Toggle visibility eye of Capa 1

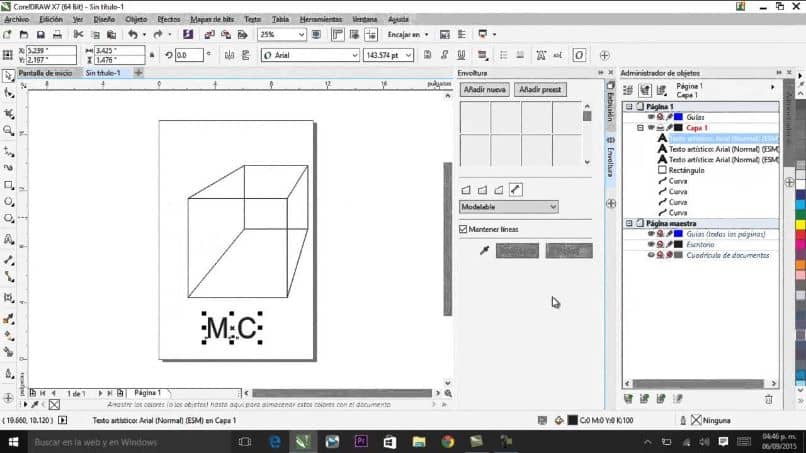click(651, 128)
